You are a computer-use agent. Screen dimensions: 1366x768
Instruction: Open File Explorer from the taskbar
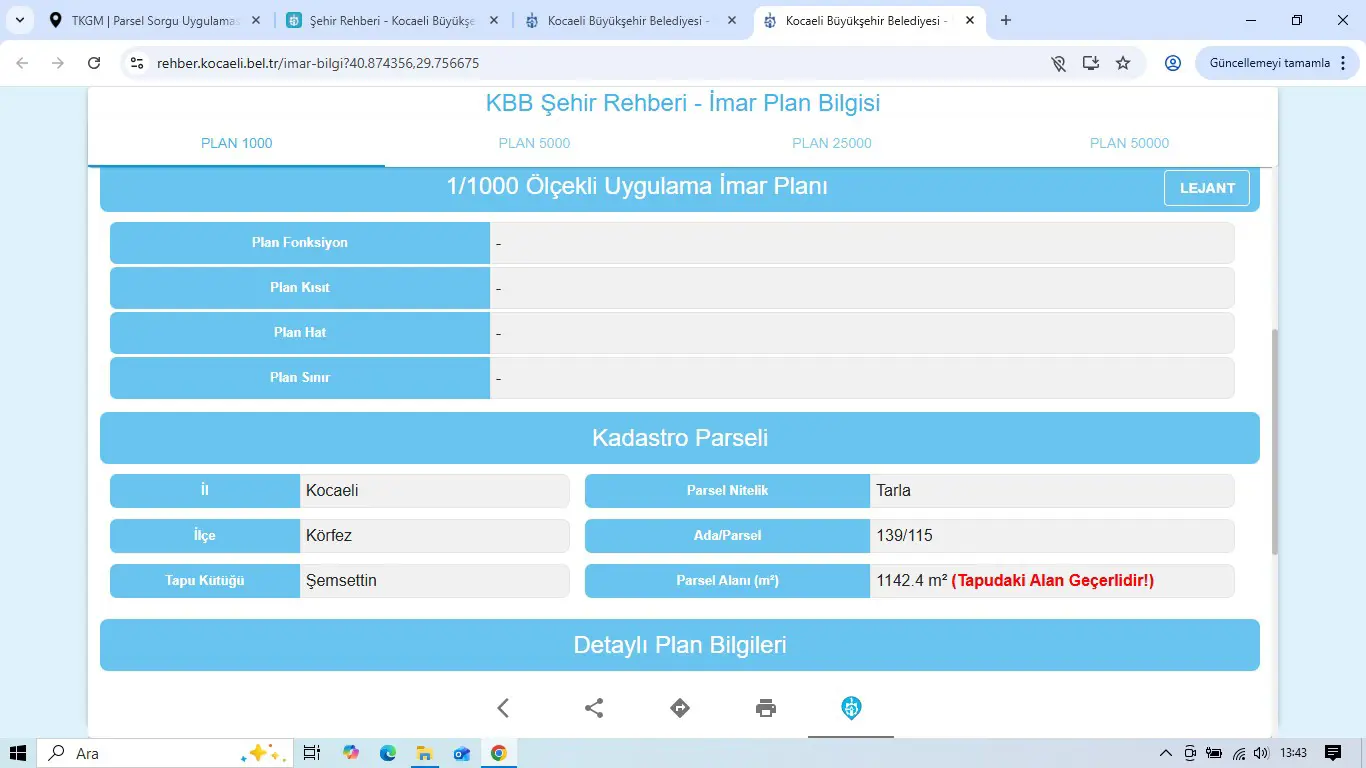(424, 753)
